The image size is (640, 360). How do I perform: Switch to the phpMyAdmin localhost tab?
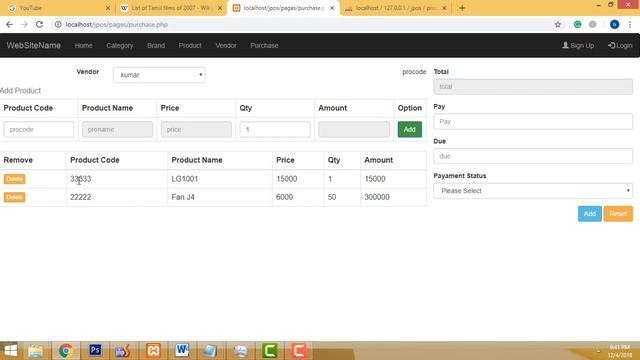pos(395,8)
